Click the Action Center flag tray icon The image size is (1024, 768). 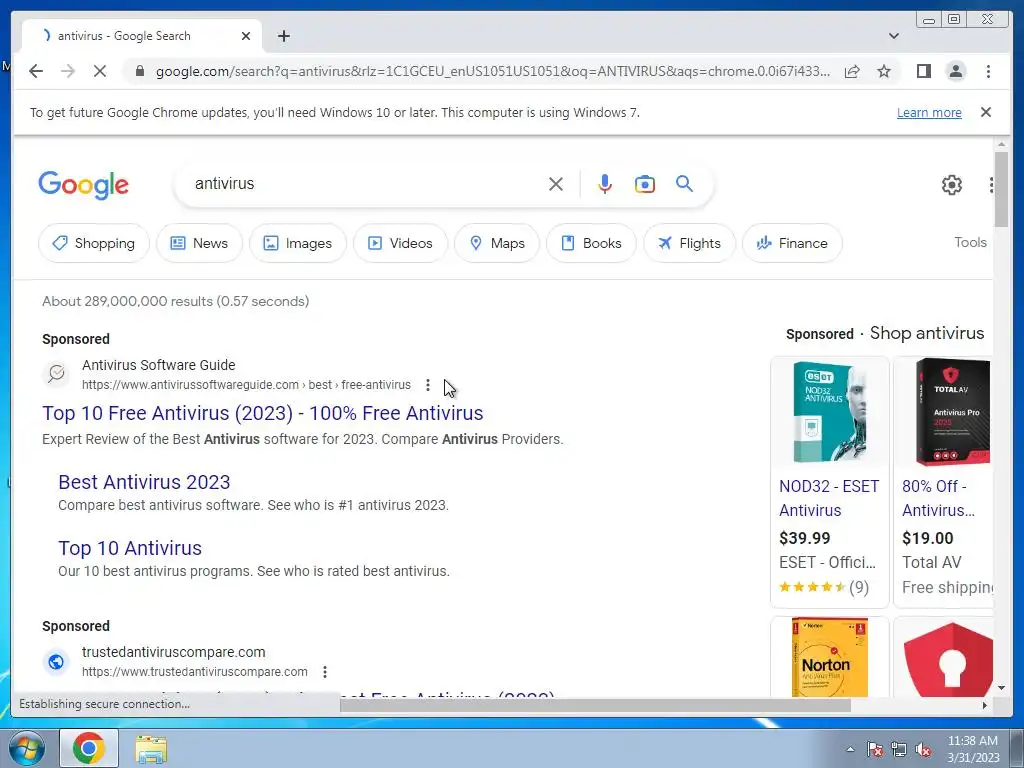(x=875, y=750)
